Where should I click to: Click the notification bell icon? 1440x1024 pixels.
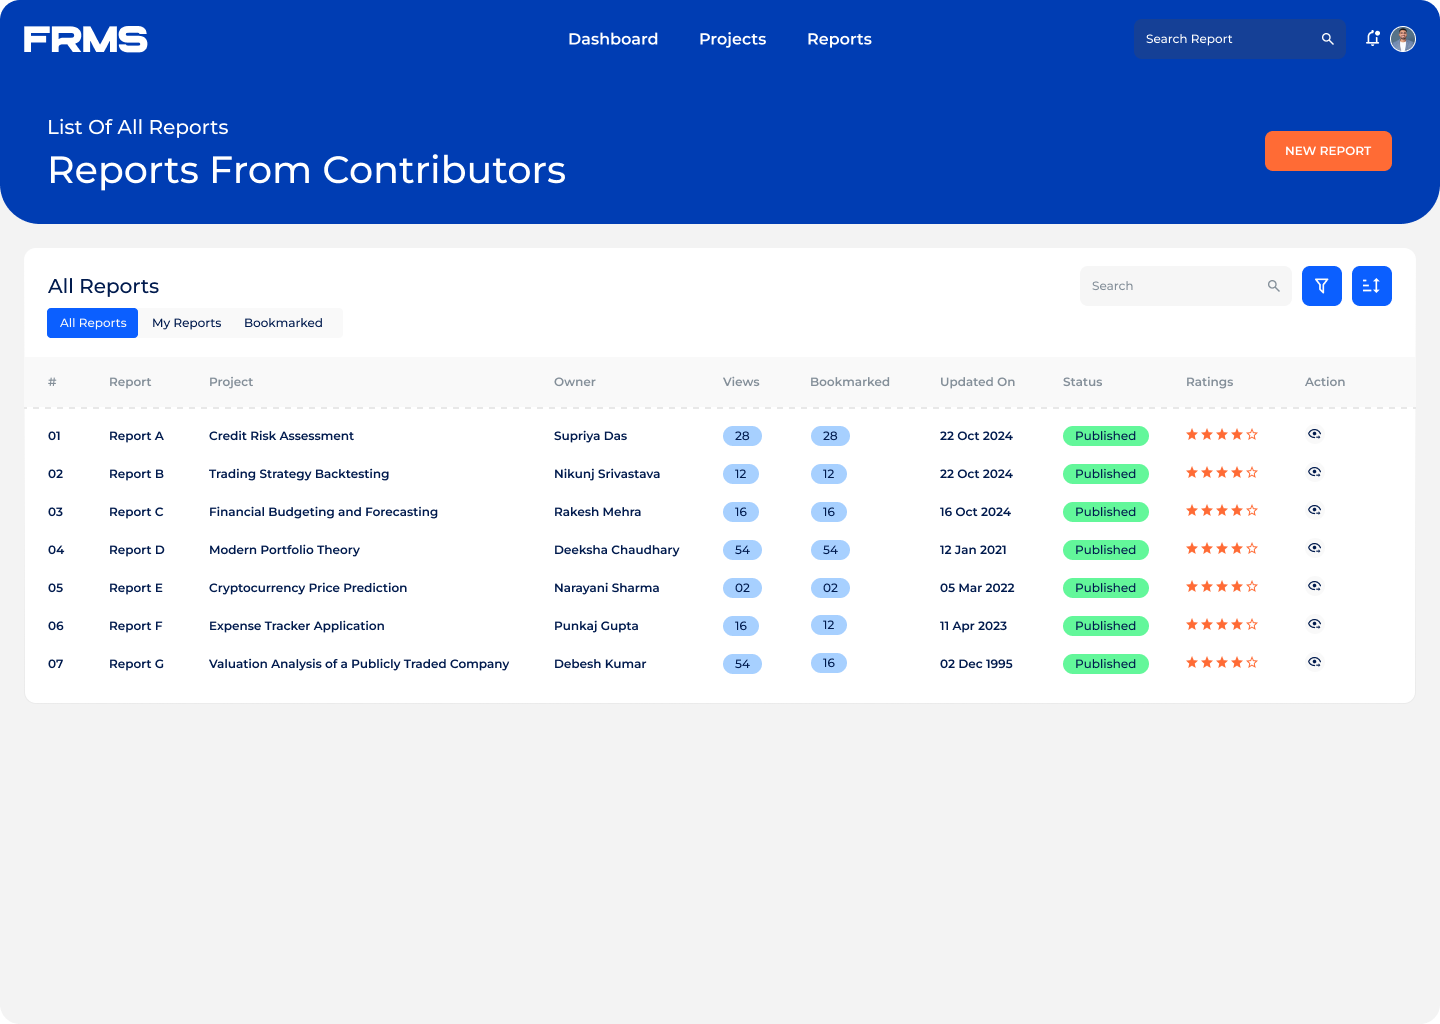[1373, 38]
